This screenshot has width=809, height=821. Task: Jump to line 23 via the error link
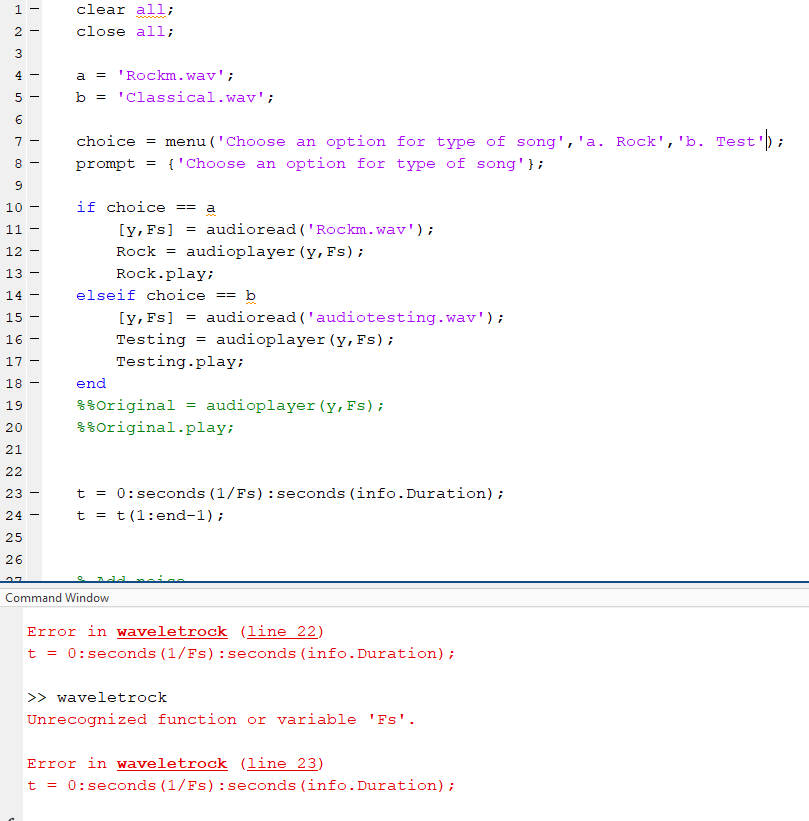pyautogui.click(x=282, y=763)
